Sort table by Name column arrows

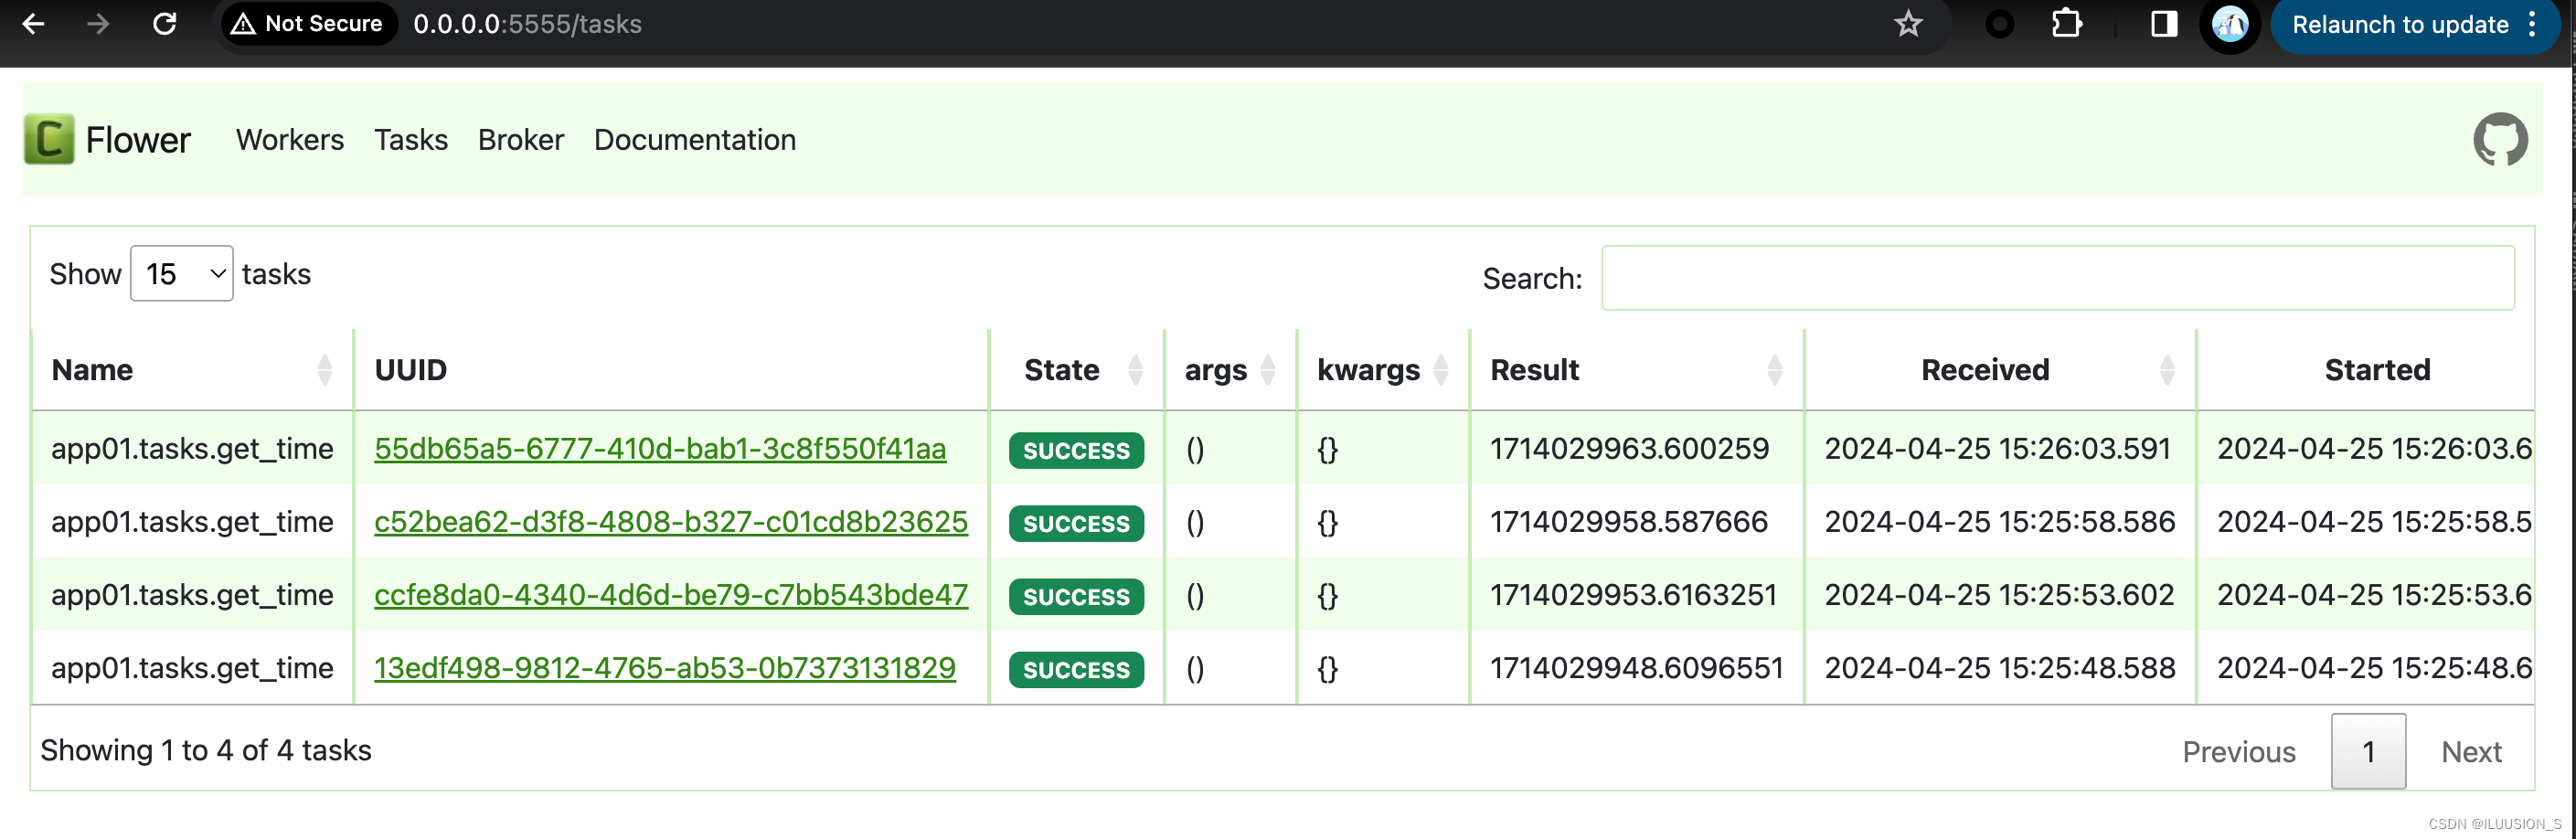[x=324, y=370]
